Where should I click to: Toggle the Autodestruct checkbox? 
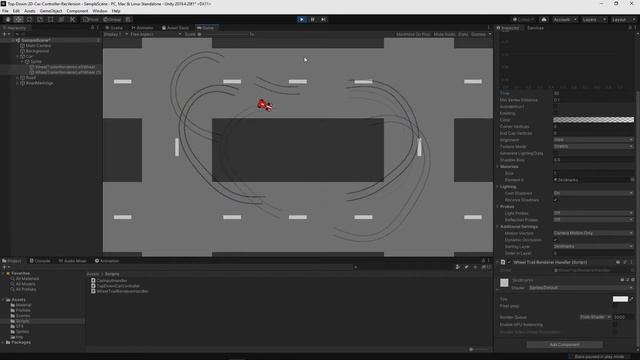[x=556, y=107]
